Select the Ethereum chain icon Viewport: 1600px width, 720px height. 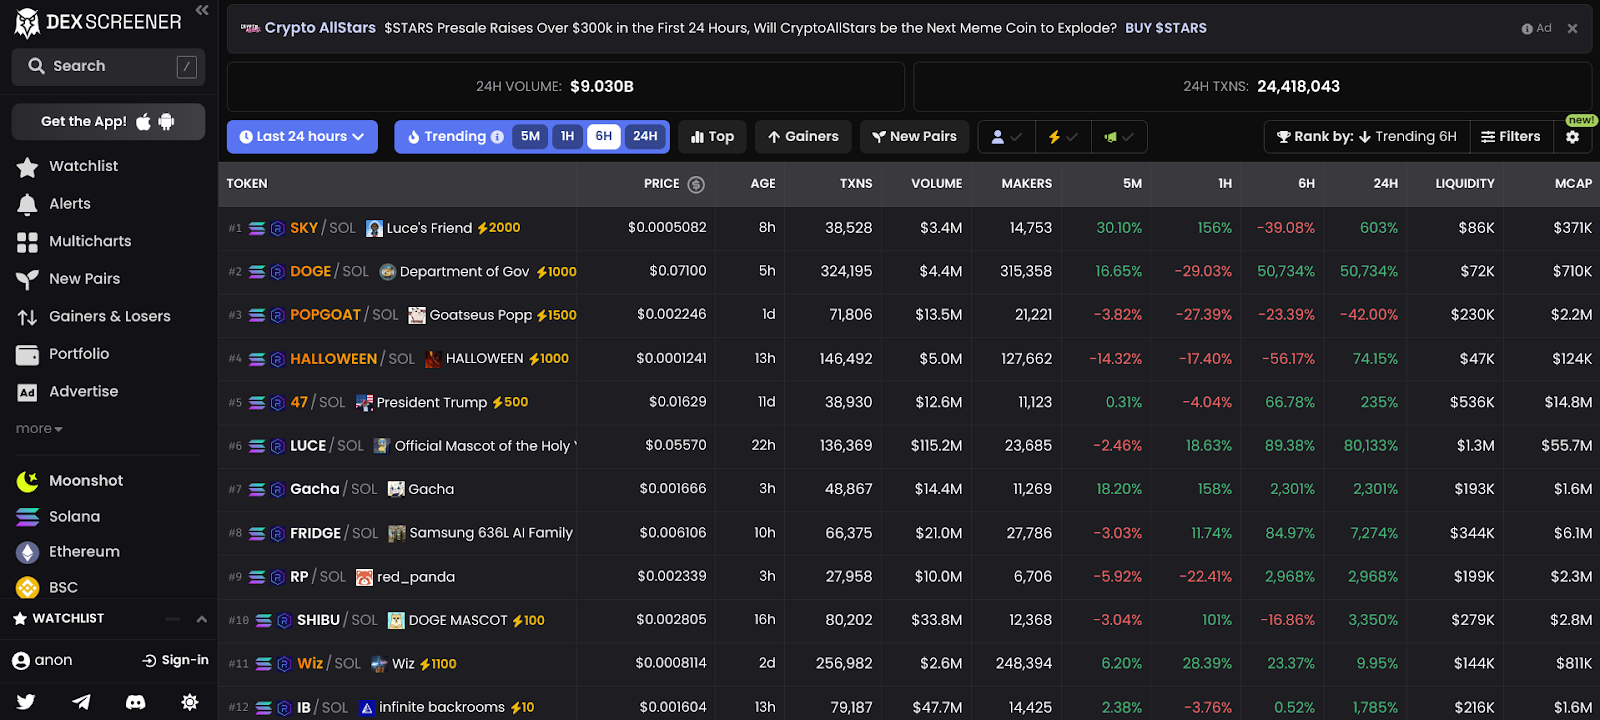pyautogui.click(x=27, y=552)
